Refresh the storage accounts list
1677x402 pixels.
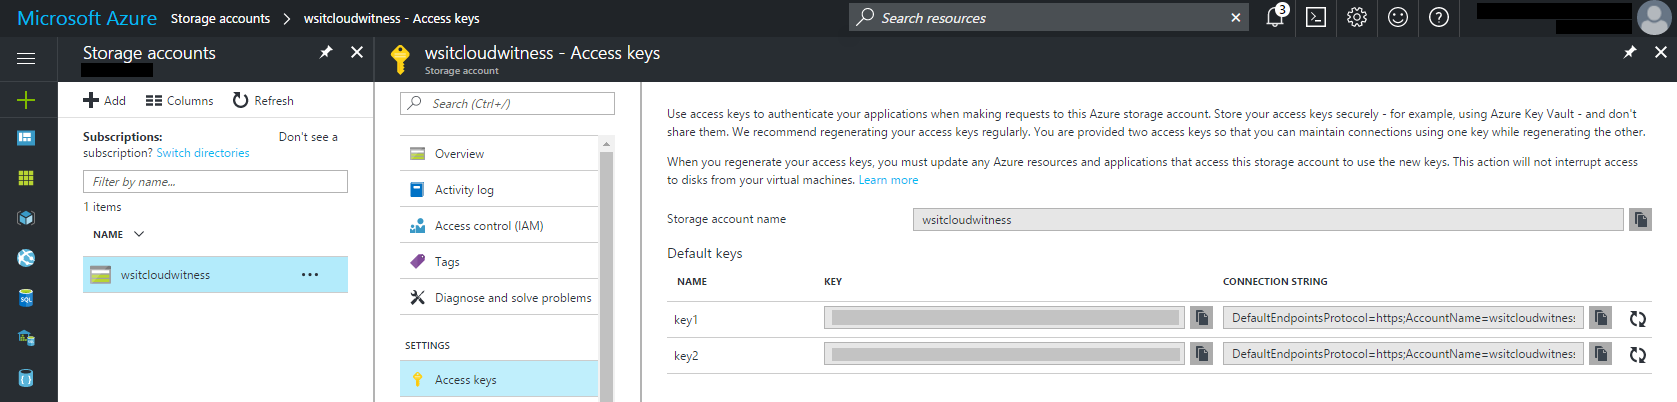(x=263, y=100)
